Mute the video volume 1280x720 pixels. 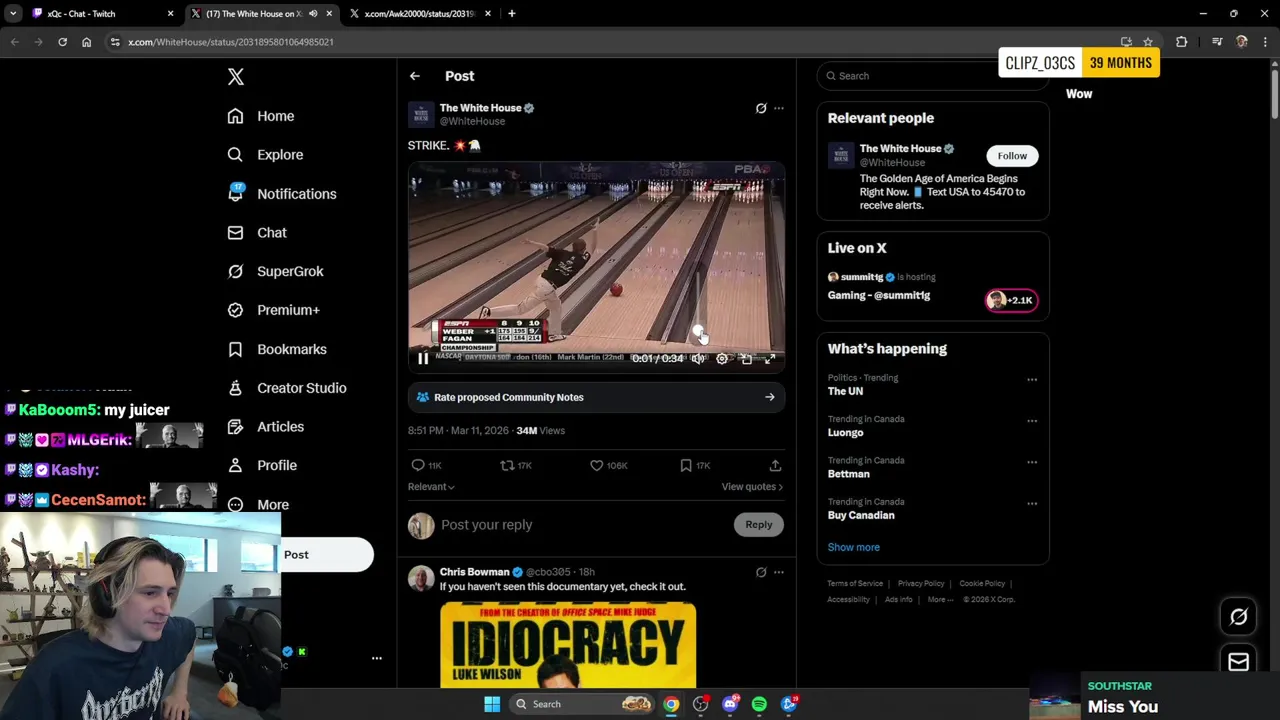click(698, 358)
